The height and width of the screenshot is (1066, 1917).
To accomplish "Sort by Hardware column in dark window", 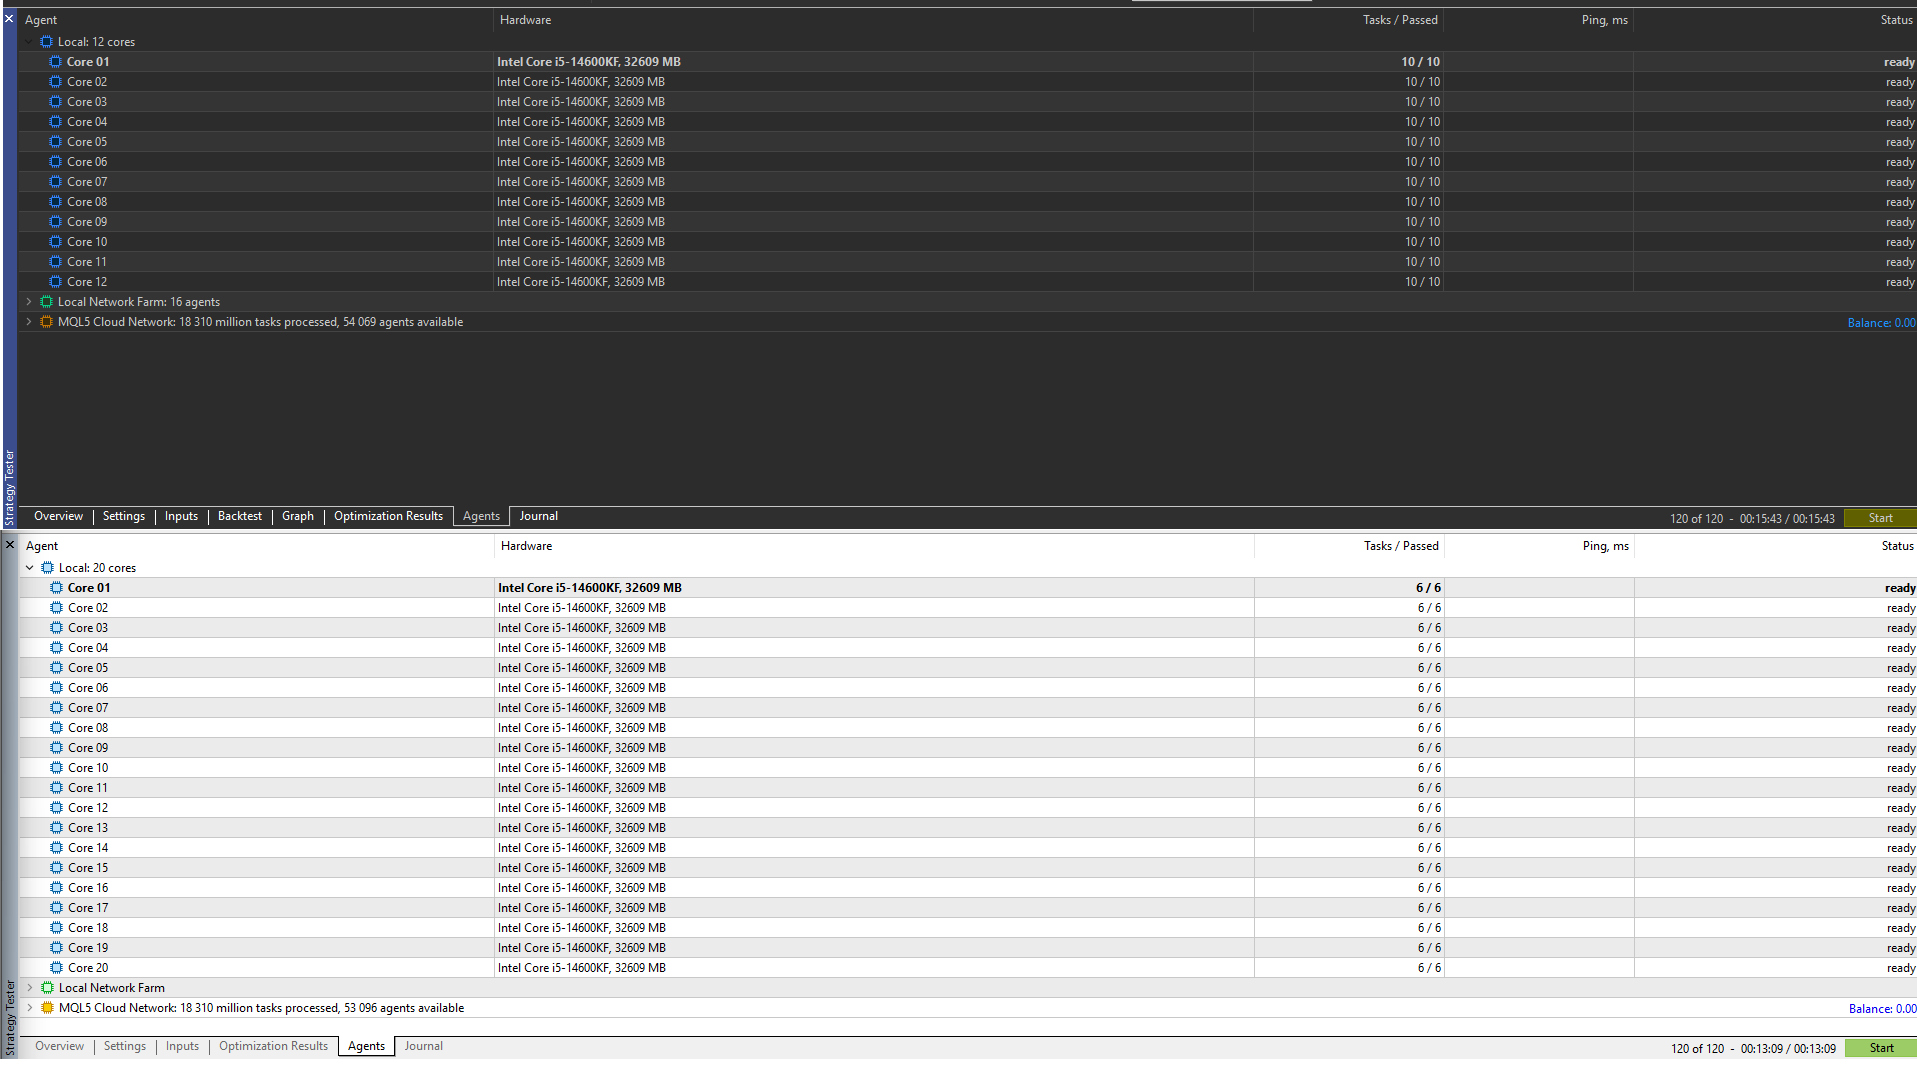I will [x=873, y=20].
